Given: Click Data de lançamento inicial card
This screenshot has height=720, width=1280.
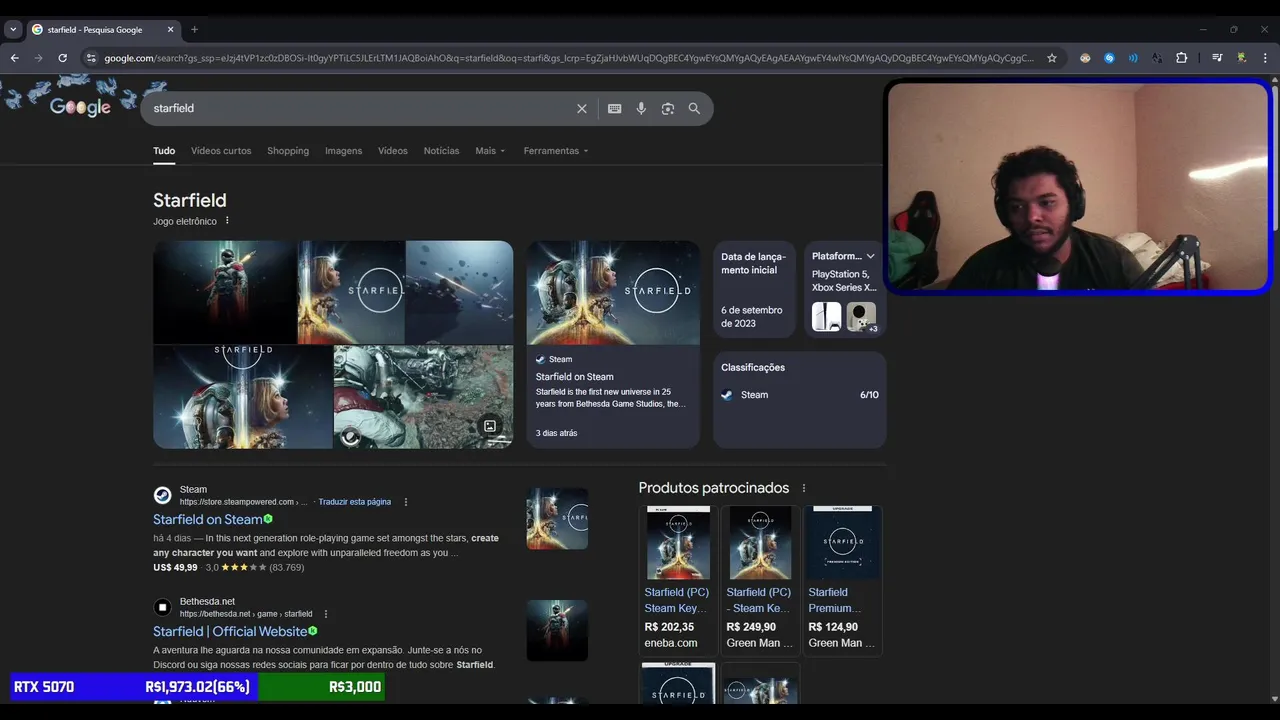Looking at the screenshot, I should coord(754,289).
